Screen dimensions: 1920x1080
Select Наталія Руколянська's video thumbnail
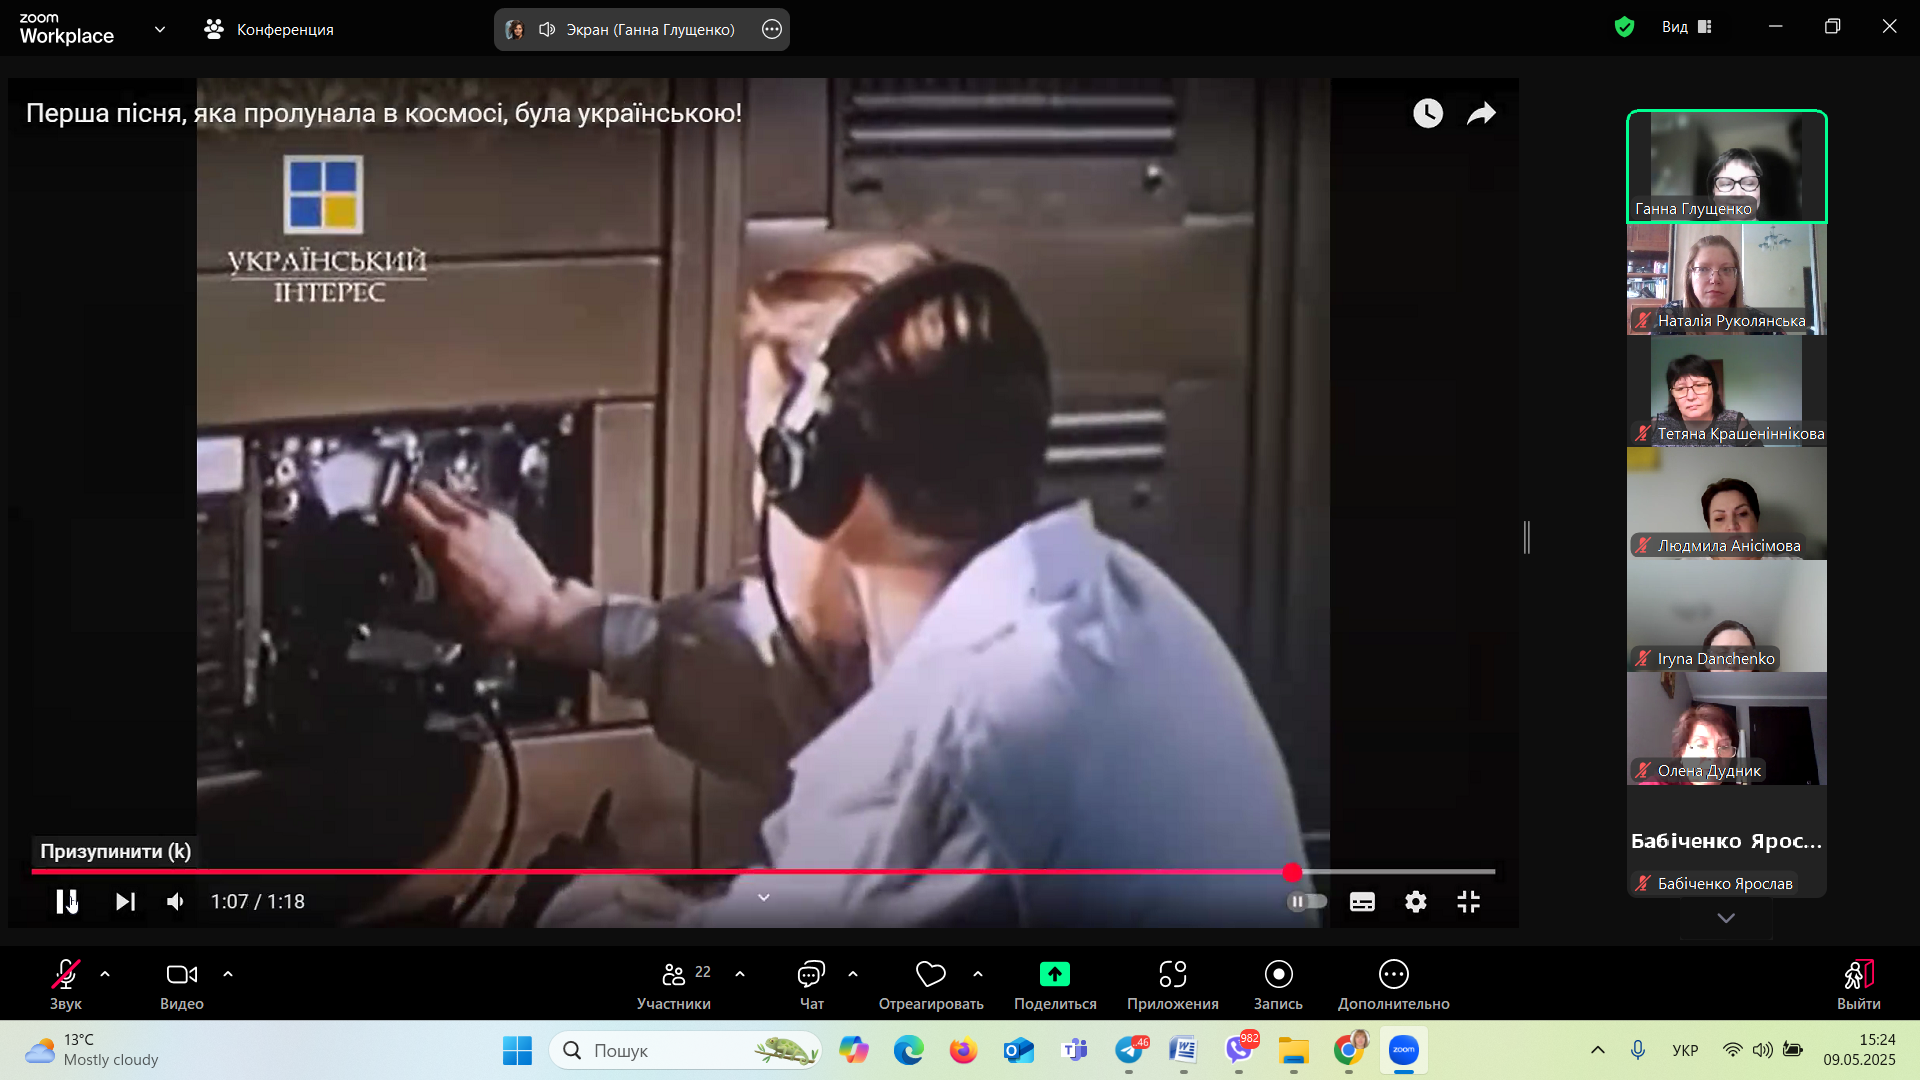tap(1726, 278)
